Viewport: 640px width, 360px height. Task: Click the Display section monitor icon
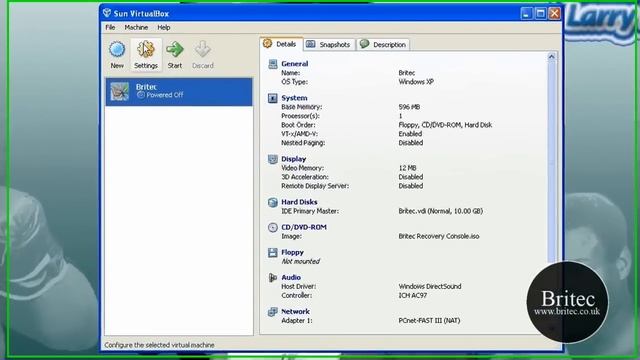point(273,159)
